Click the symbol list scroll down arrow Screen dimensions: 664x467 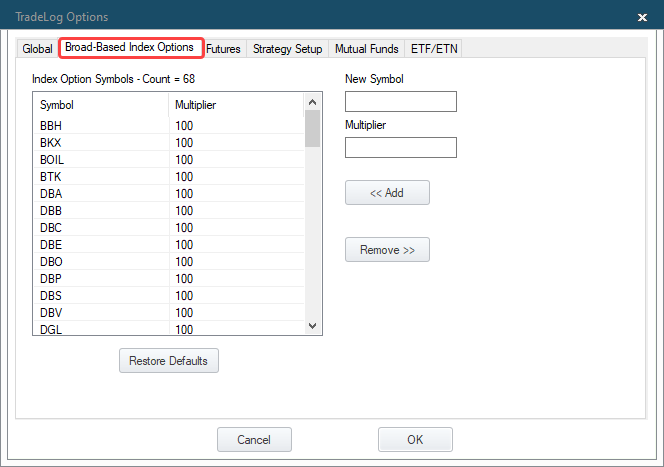[313, 326]
